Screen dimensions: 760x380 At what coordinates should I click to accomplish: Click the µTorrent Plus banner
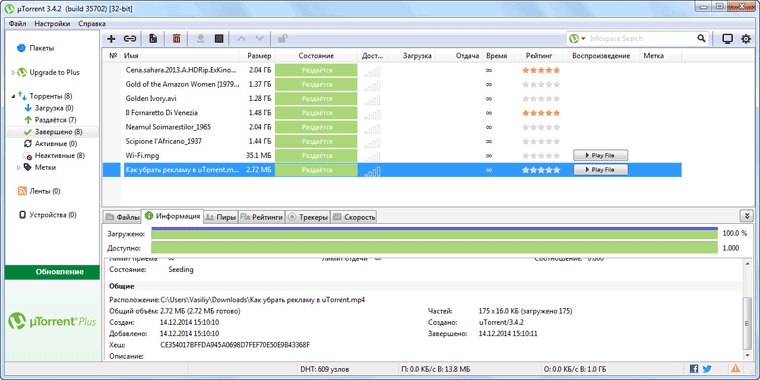(52, 320)
